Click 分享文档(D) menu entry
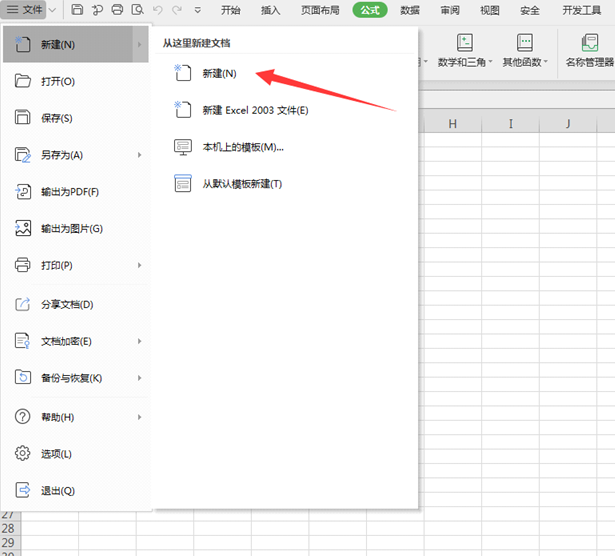Image resolution: width=615 pixels, height=556 pixels. point(75,304)
